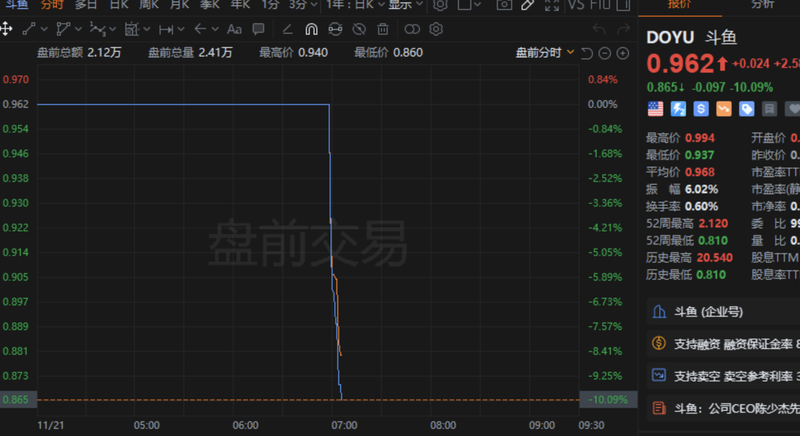Open the trend line tool dropdown arrow
Viewport: 800px width, 436px height.
click(x=44, y=29)
